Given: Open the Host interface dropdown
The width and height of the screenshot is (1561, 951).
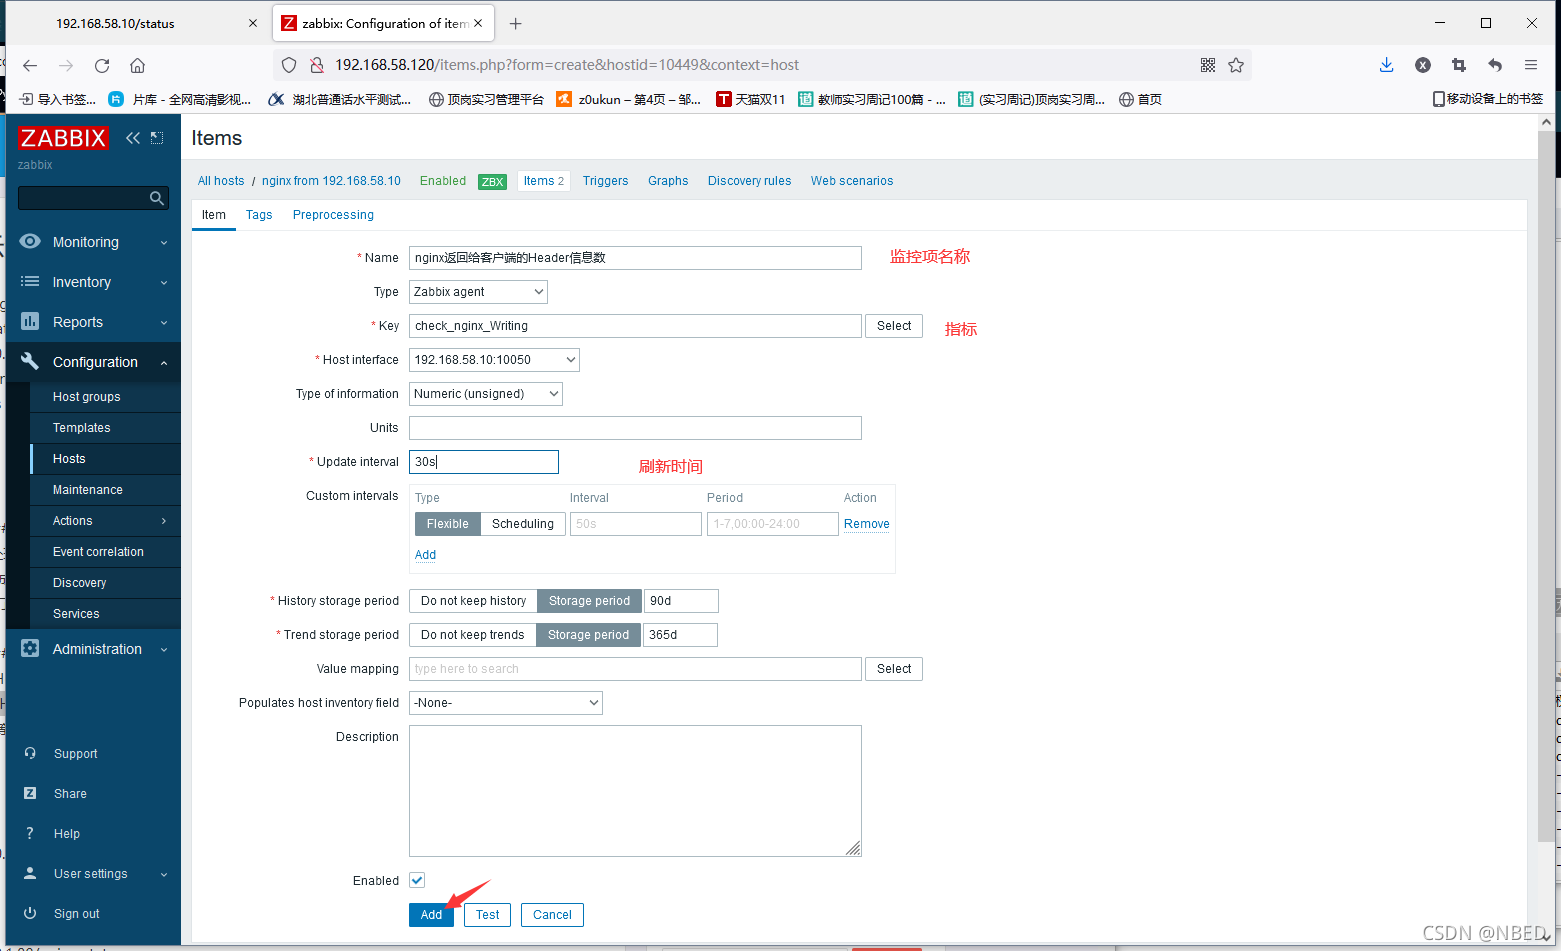Looking at the screenshot, I should pyautogui.click(x=494, y=359).
